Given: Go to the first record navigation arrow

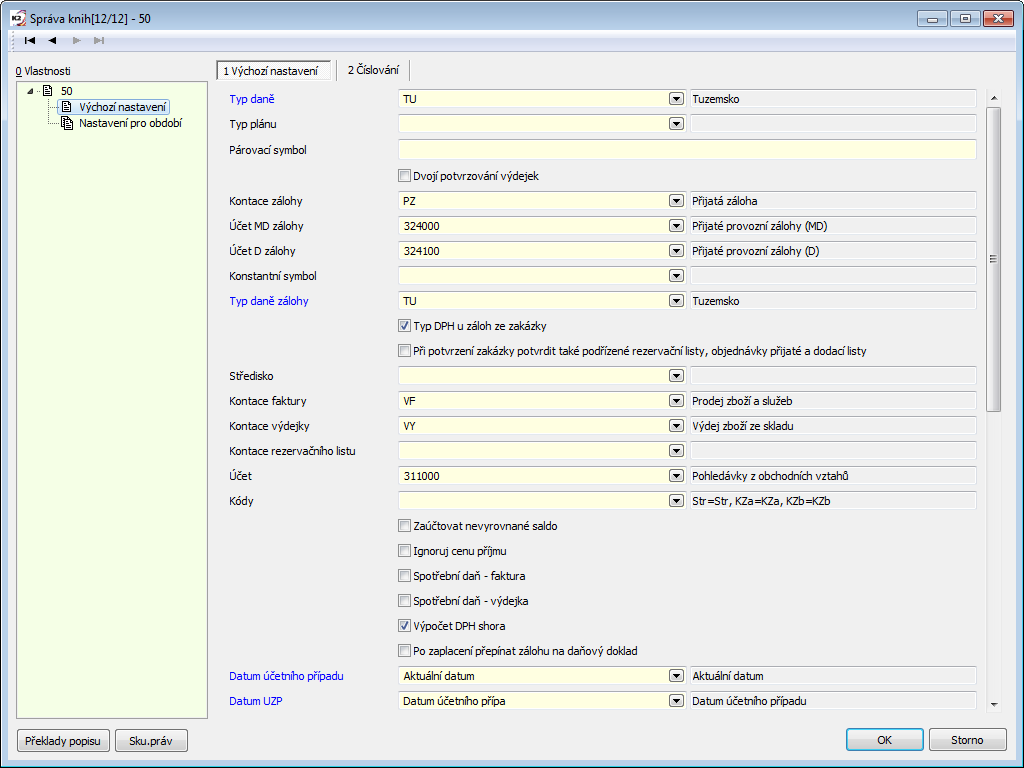Looking at the screenshot, I should [x=30, y=40].
